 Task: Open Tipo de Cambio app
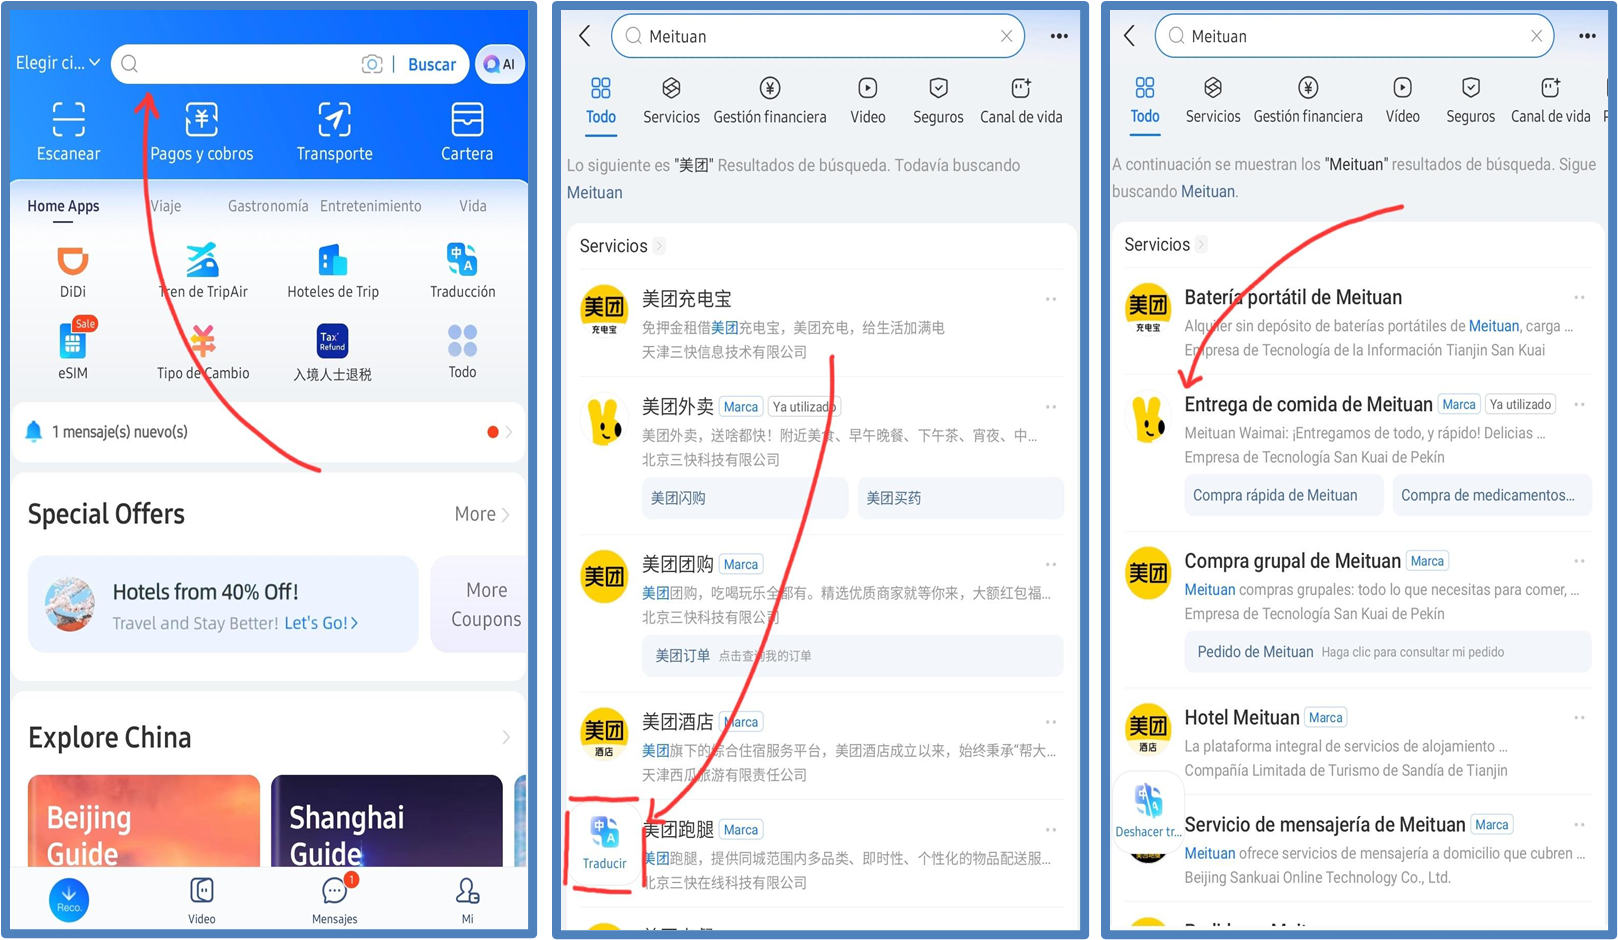(x=203, y=352)
